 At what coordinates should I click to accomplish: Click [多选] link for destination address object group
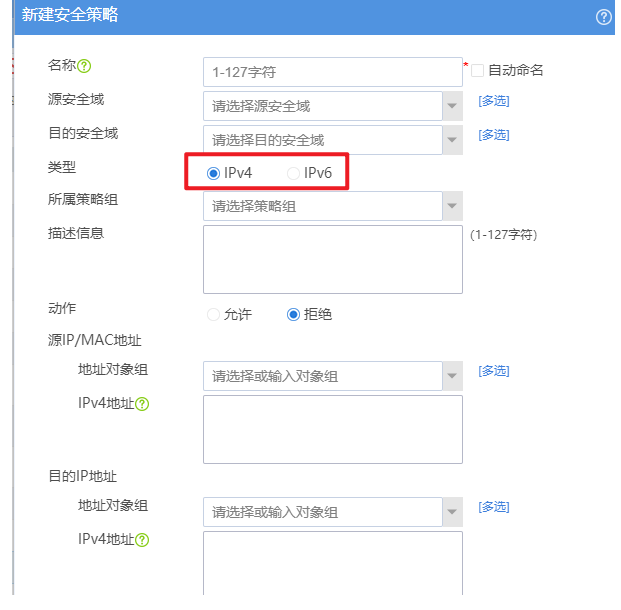click(x=493, y=507)
